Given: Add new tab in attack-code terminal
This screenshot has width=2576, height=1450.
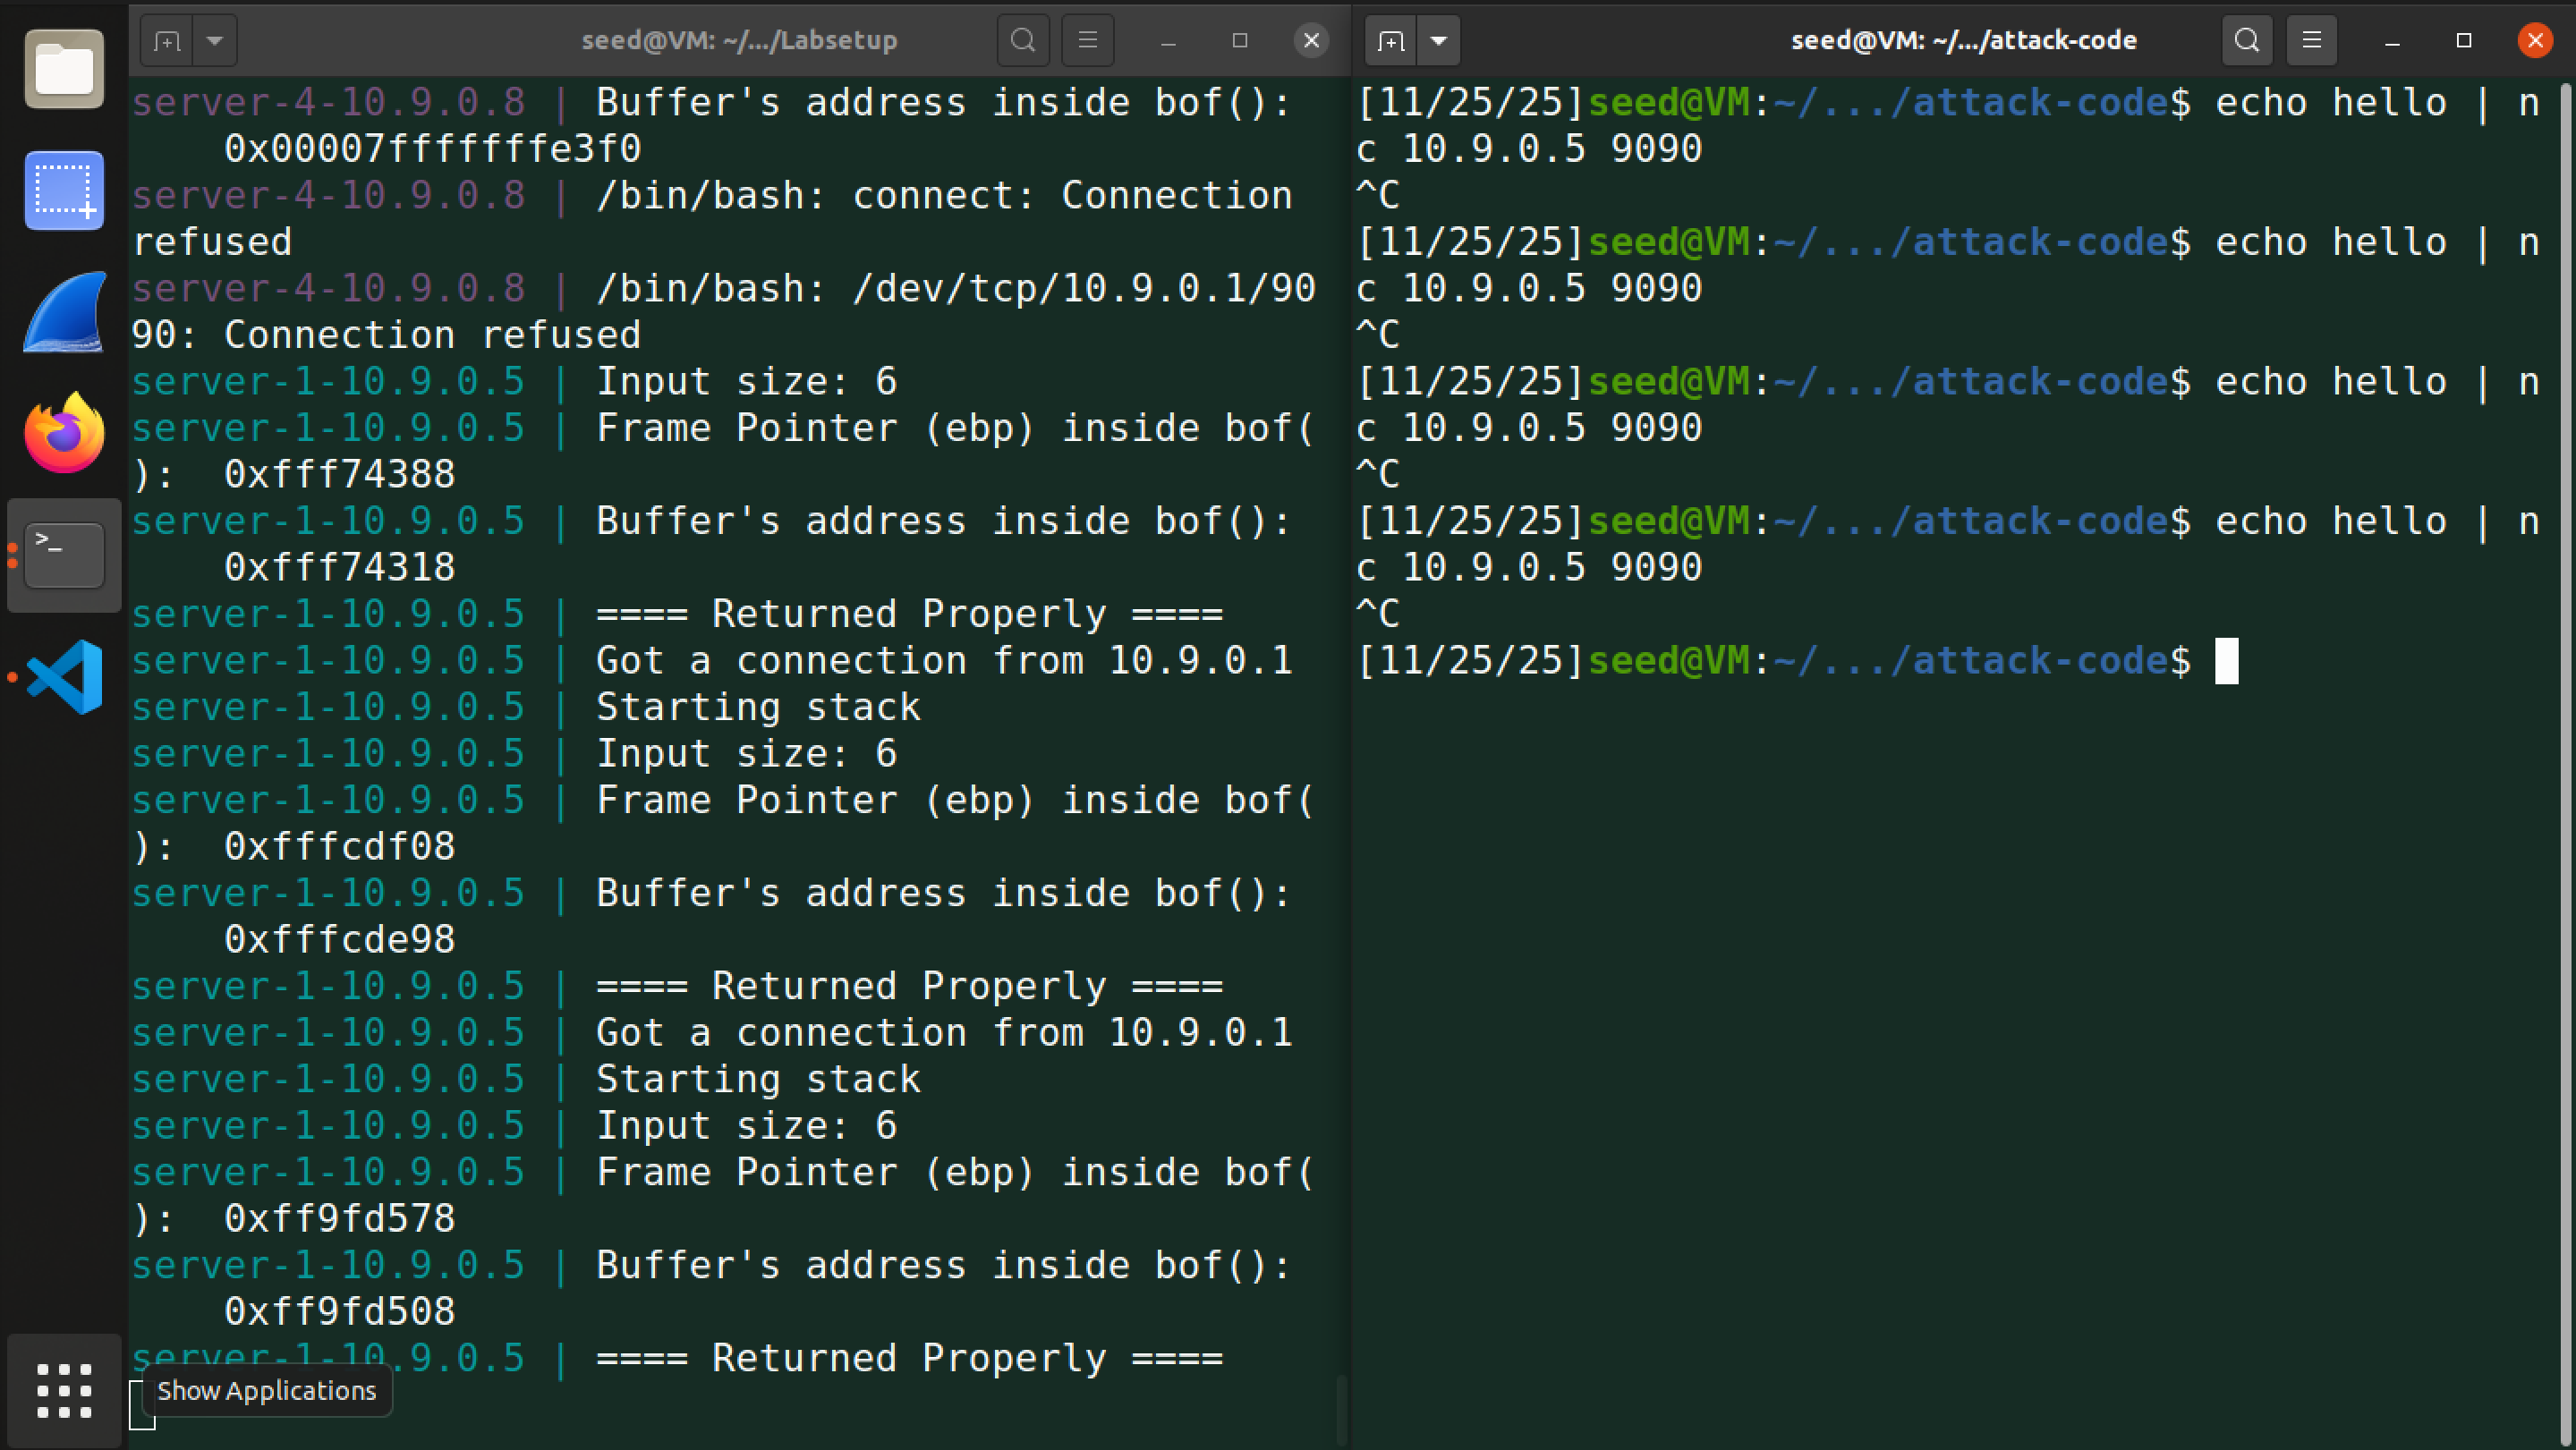Looking at the screenshot, I should point(1390,41).
